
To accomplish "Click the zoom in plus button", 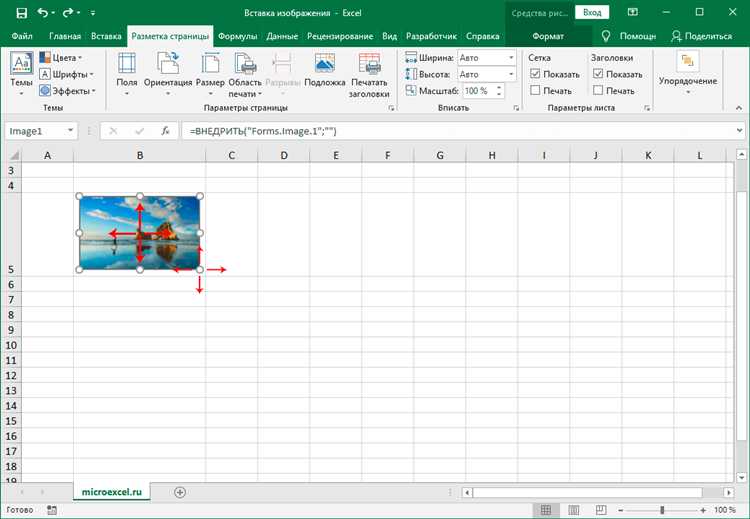I will (x=703, y=510).
